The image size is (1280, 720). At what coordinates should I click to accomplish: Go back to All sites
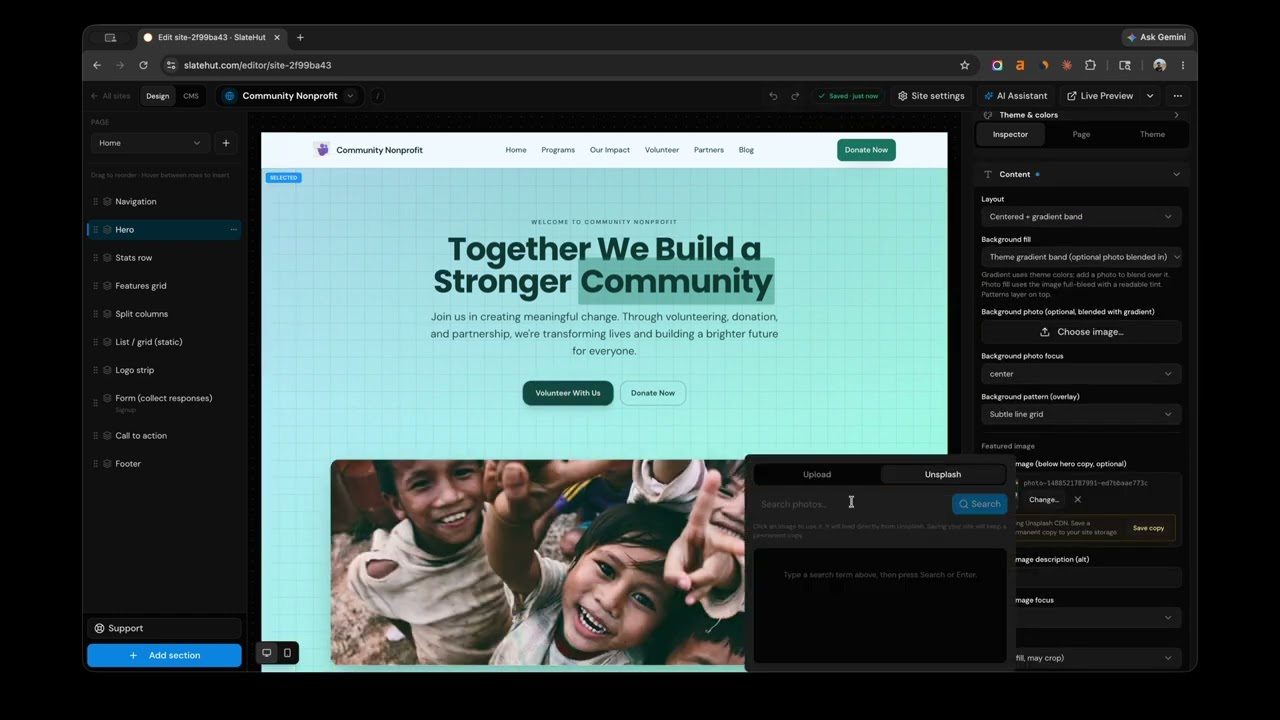[x=110, y=96]
